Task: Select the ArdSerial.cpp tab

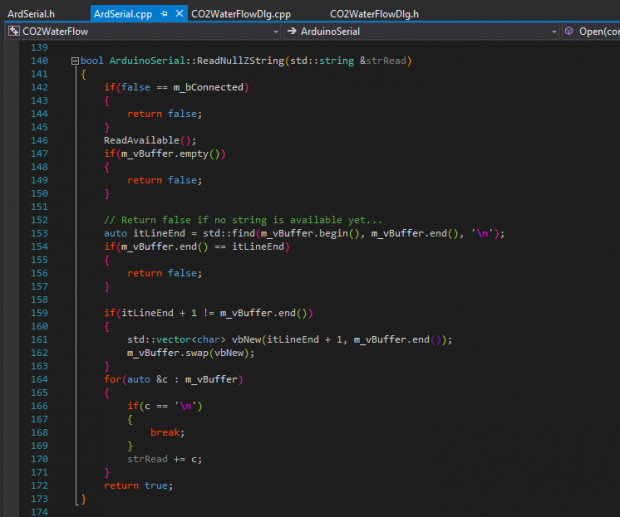Action: pyautogui.click(x=123, y=14)
